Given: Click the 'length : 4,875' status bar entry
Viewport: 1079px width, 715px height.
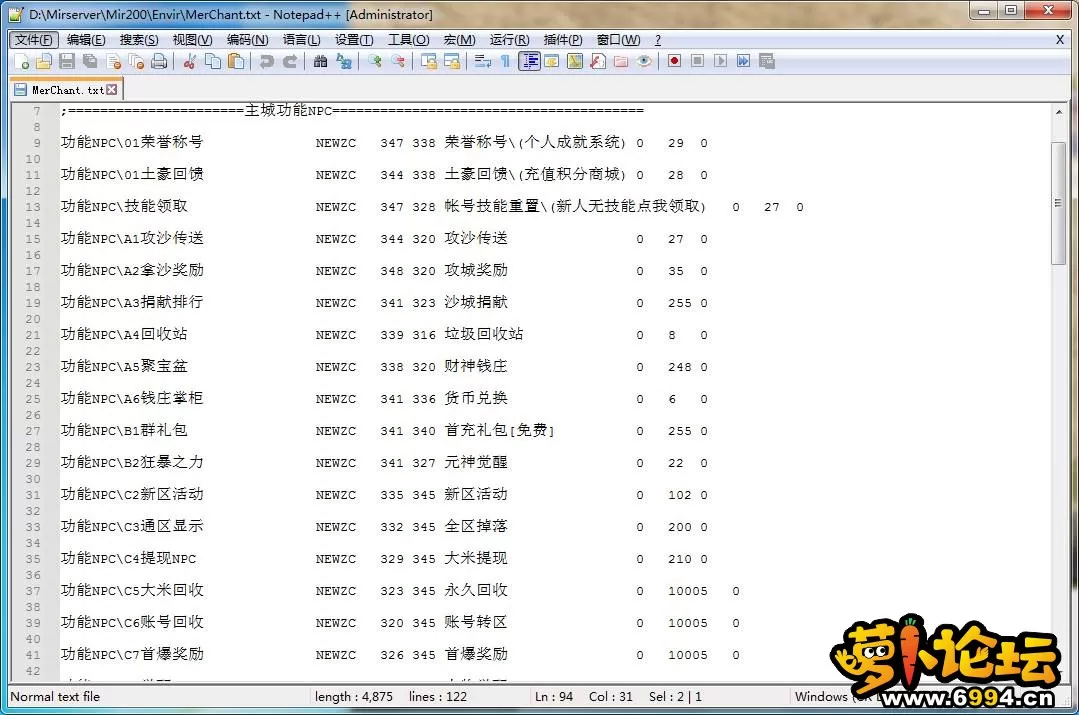Looking at the screenshot, I should pyautogui.click(x=354, y=696).
